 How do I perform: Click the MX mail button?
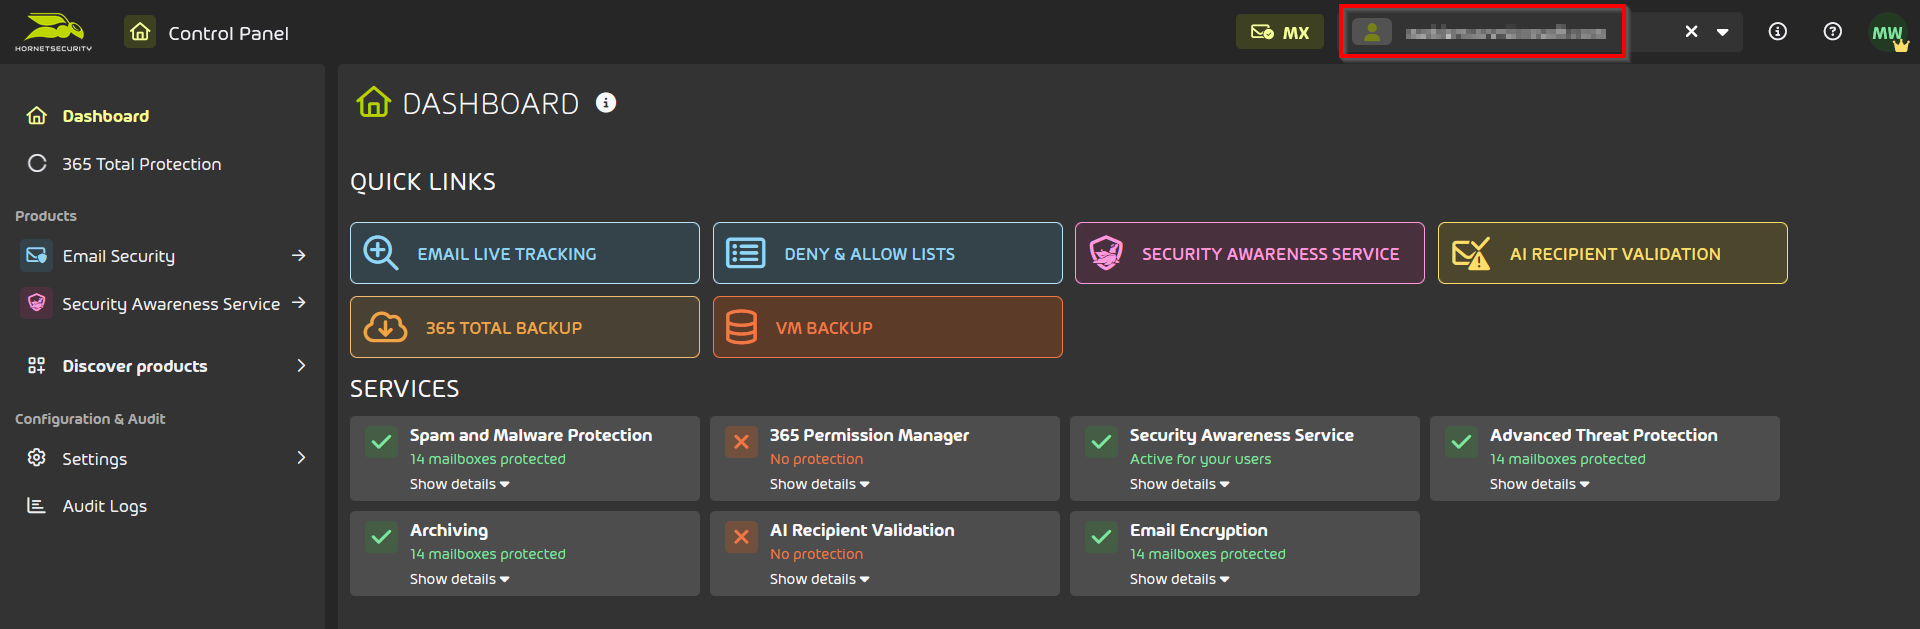pyautogui.click(x=1280, y=32)
